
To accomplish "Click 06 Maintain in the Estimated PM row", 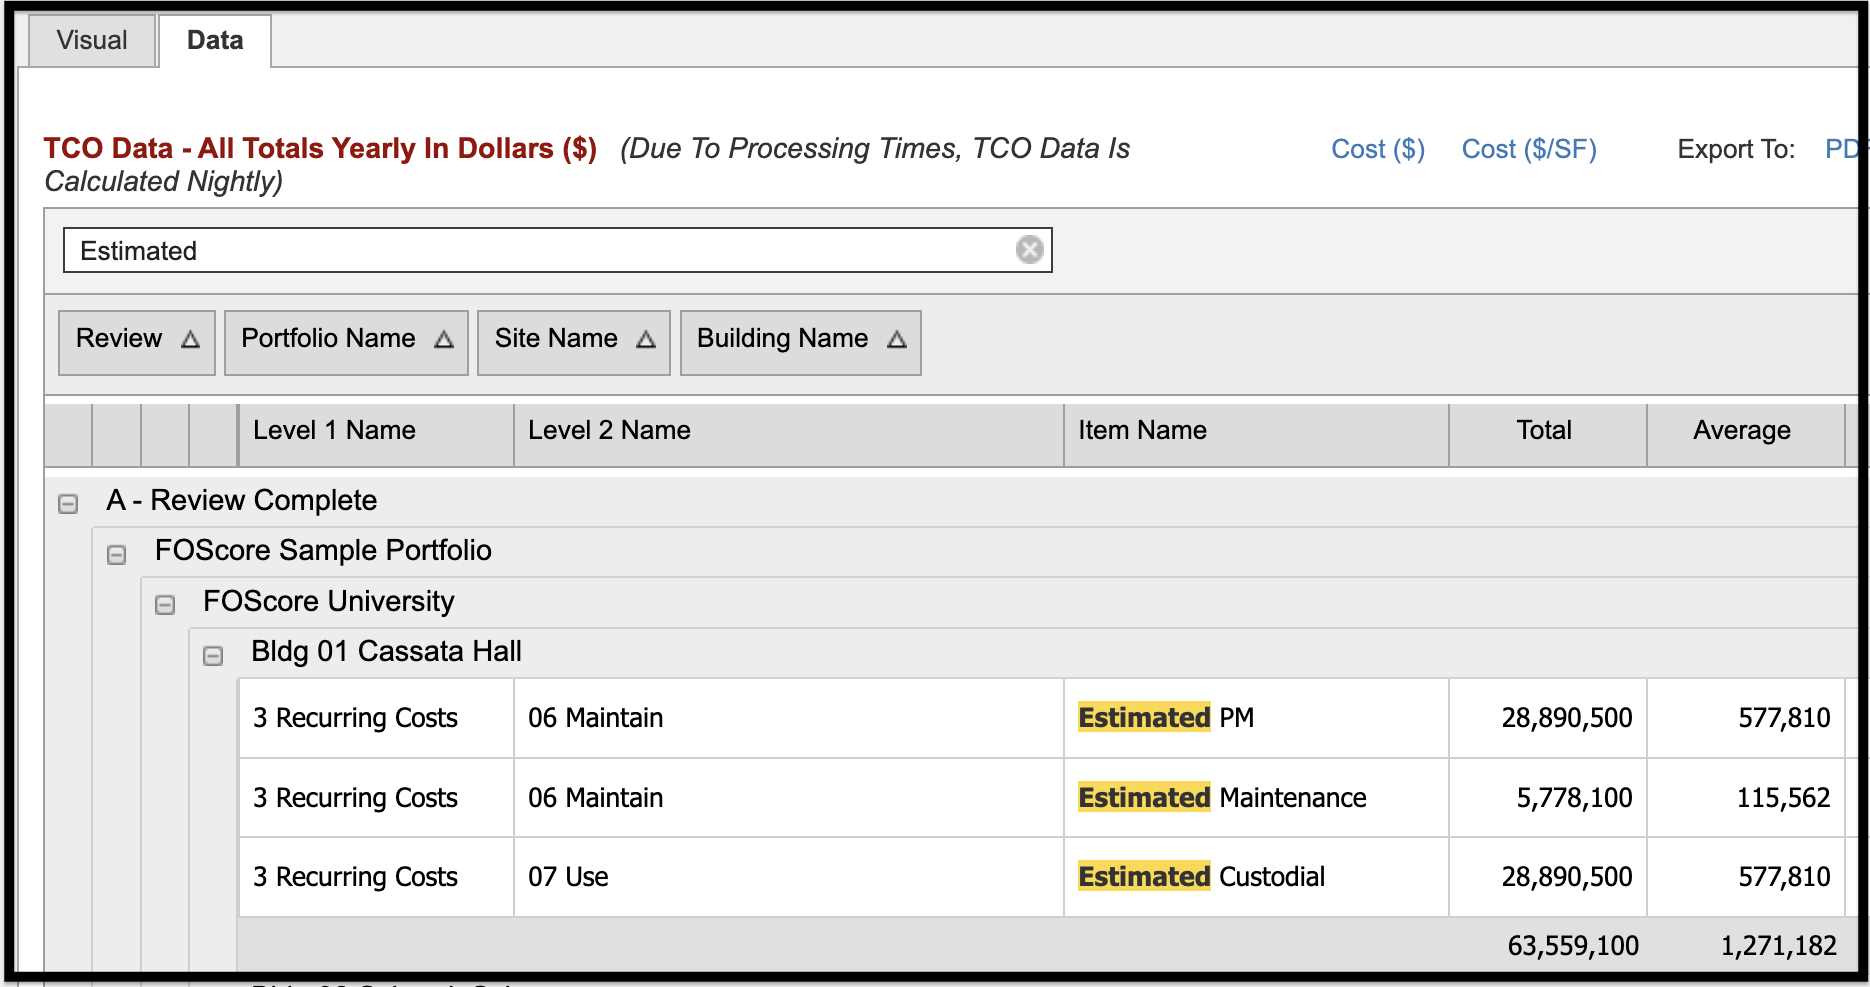I will [x=596, y=718].
